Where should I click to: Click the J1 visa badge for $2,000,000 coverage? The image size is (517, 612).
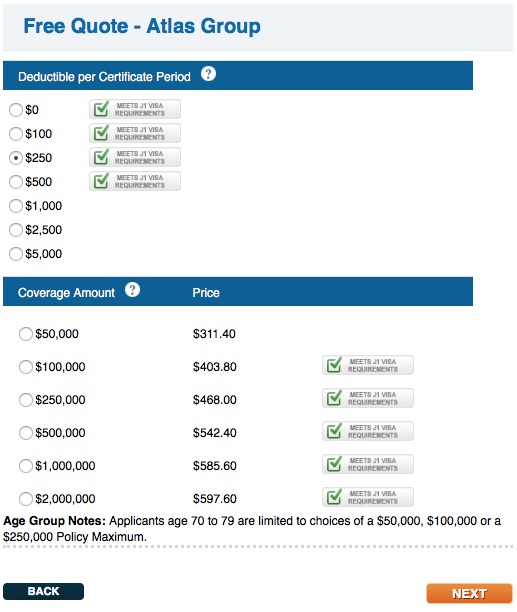pyautogui.click(x=368, y=497)
